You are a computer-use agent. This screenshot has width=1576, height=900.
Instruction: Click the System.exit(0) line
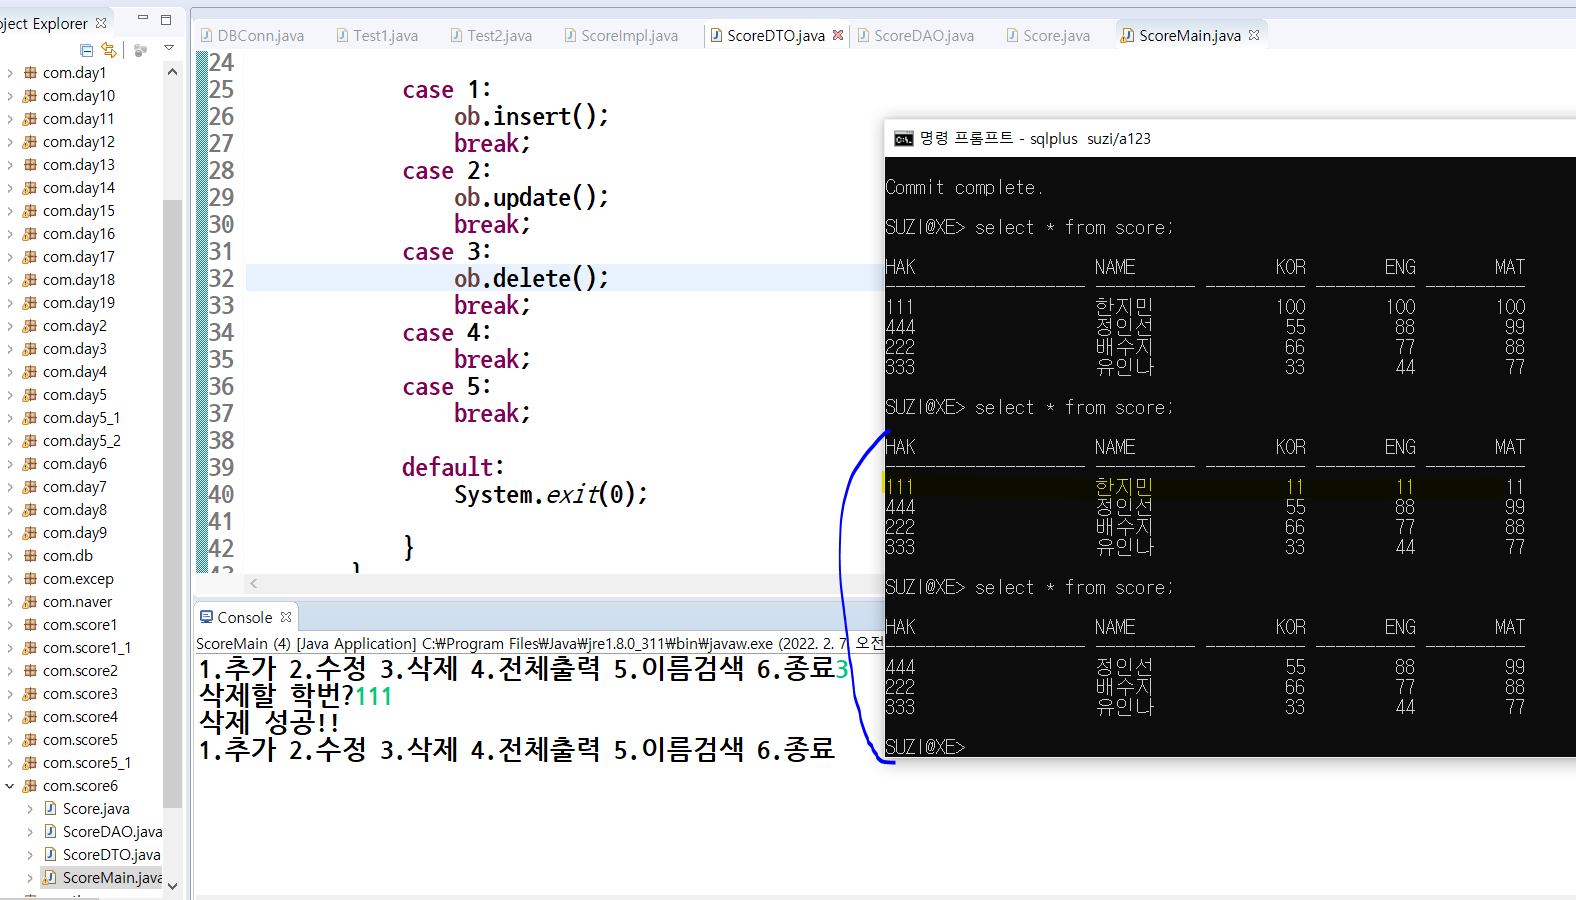tap(551, 494)
